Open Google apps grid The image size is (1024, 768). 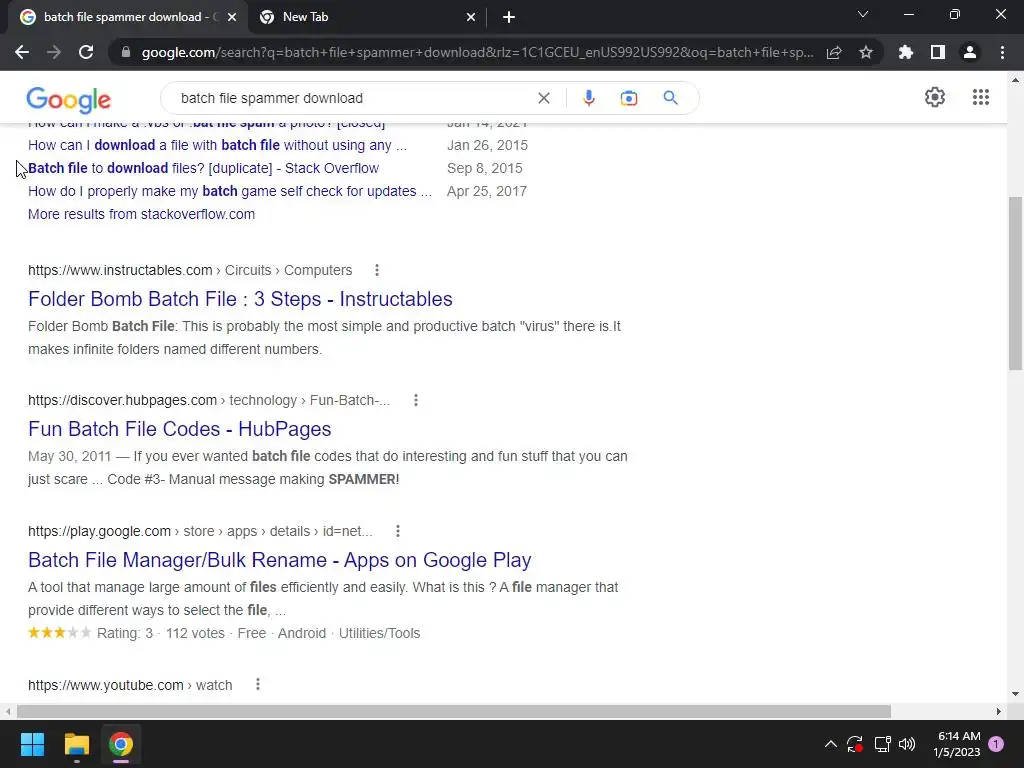click(981, 97)
